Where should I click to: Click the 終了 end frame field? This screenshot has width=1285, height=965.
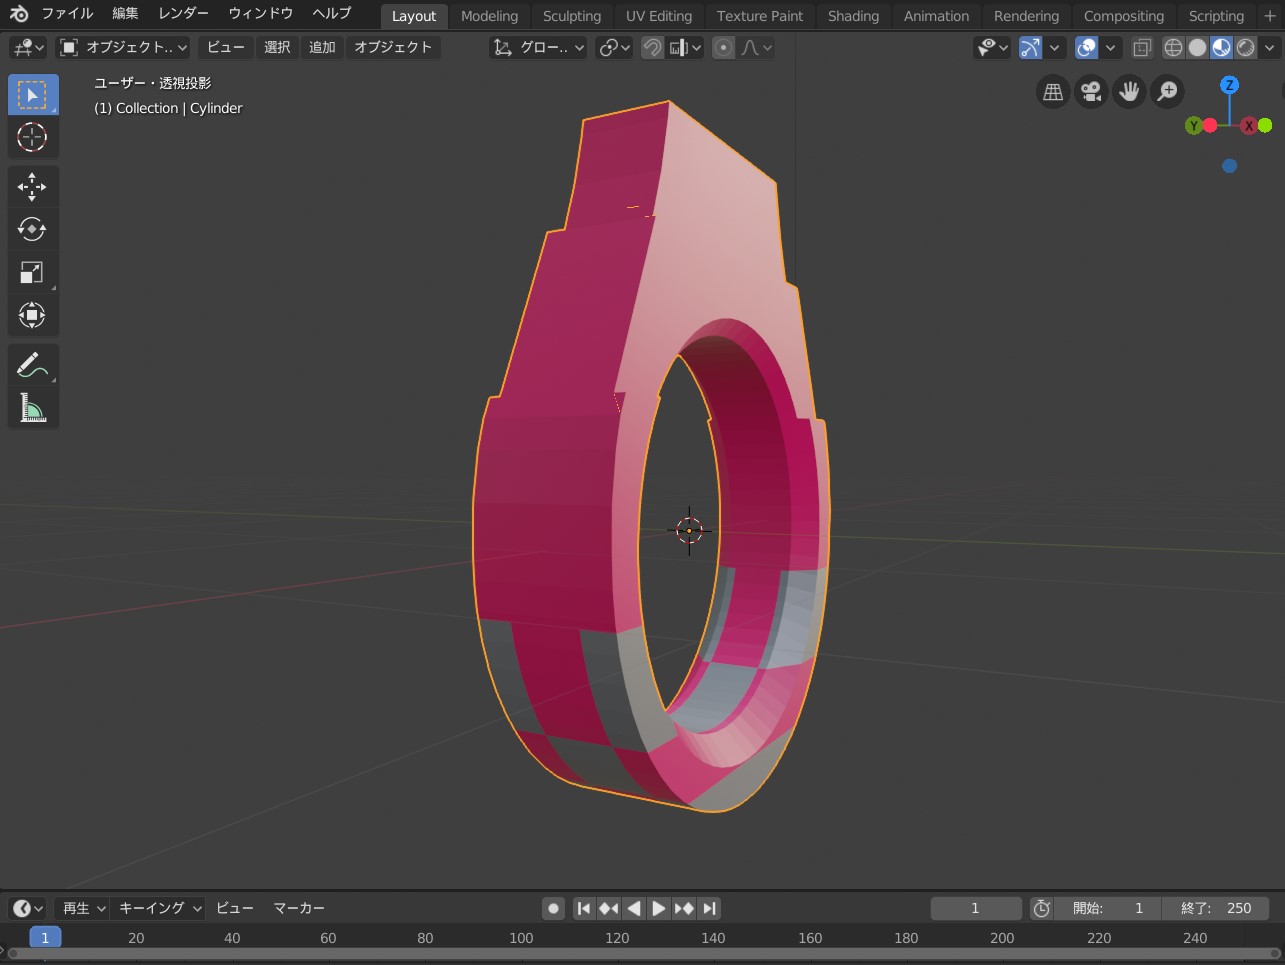[1215, 908]
